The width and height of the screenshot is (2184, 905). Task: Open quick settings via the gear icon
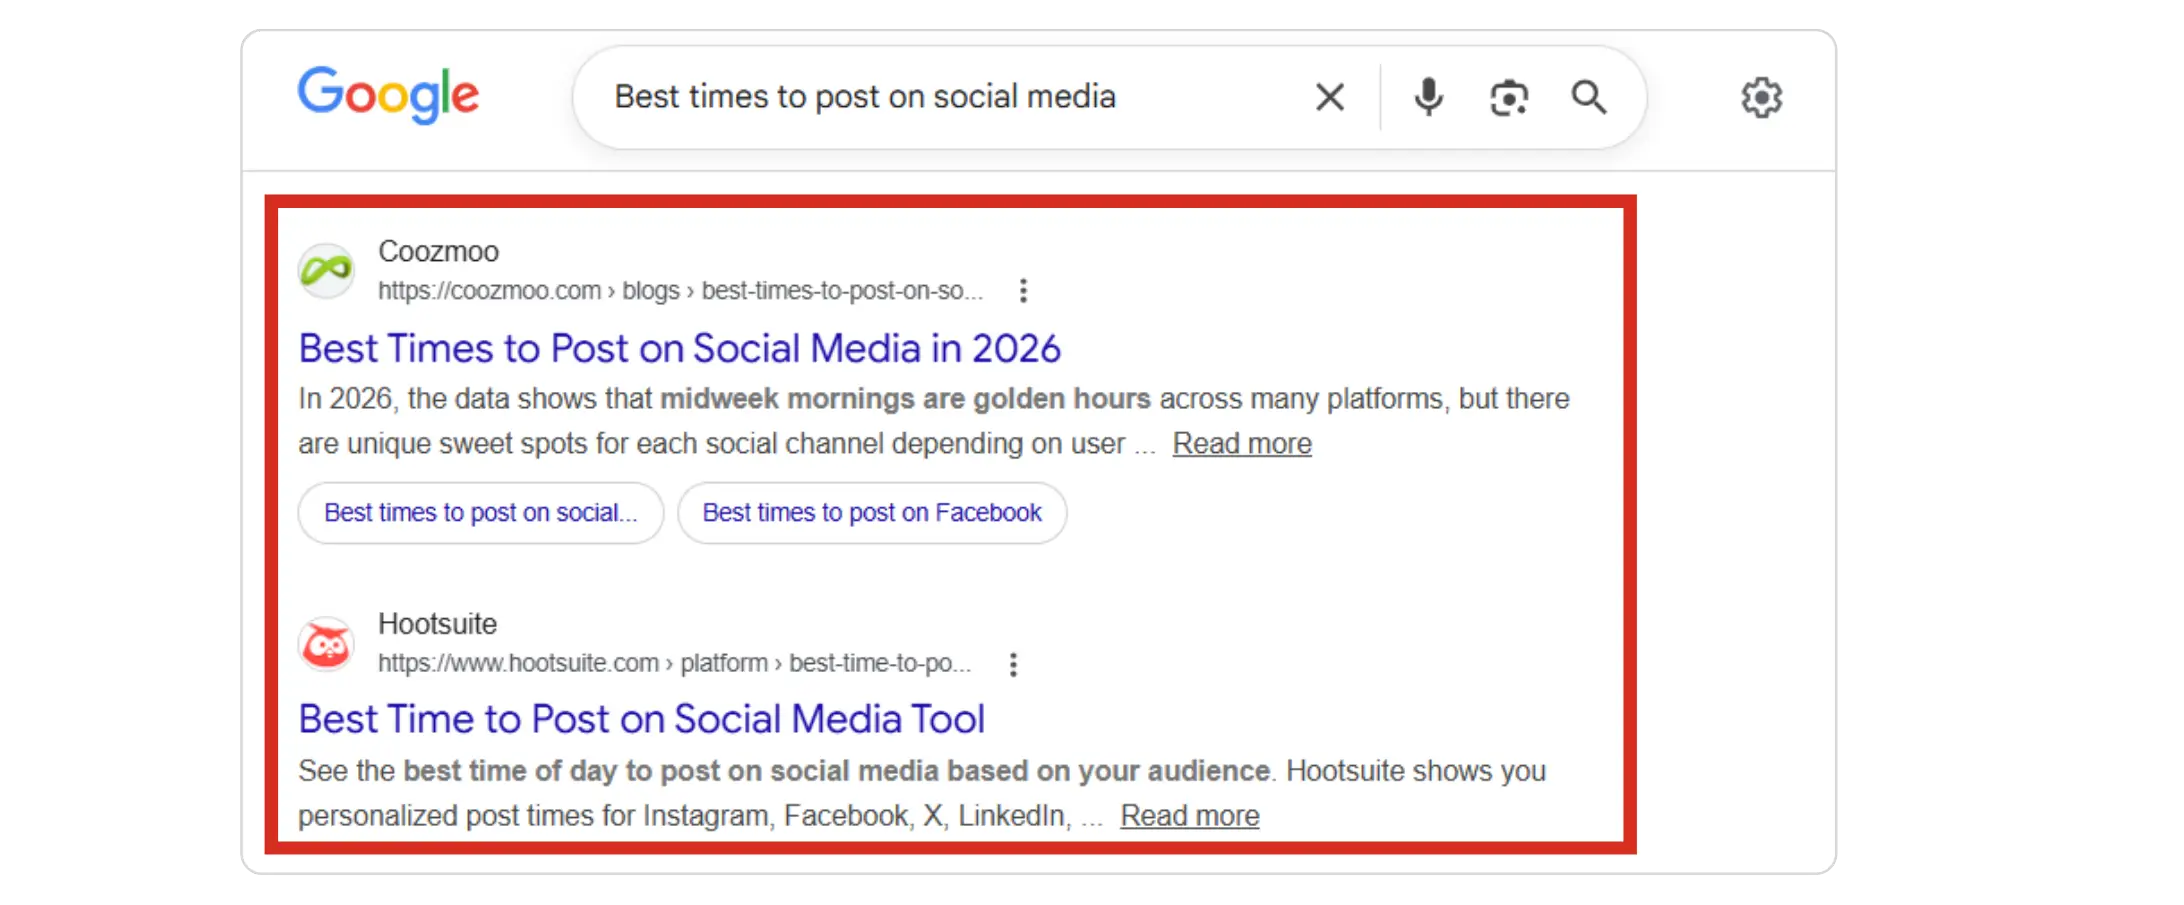click(1761, 97)
